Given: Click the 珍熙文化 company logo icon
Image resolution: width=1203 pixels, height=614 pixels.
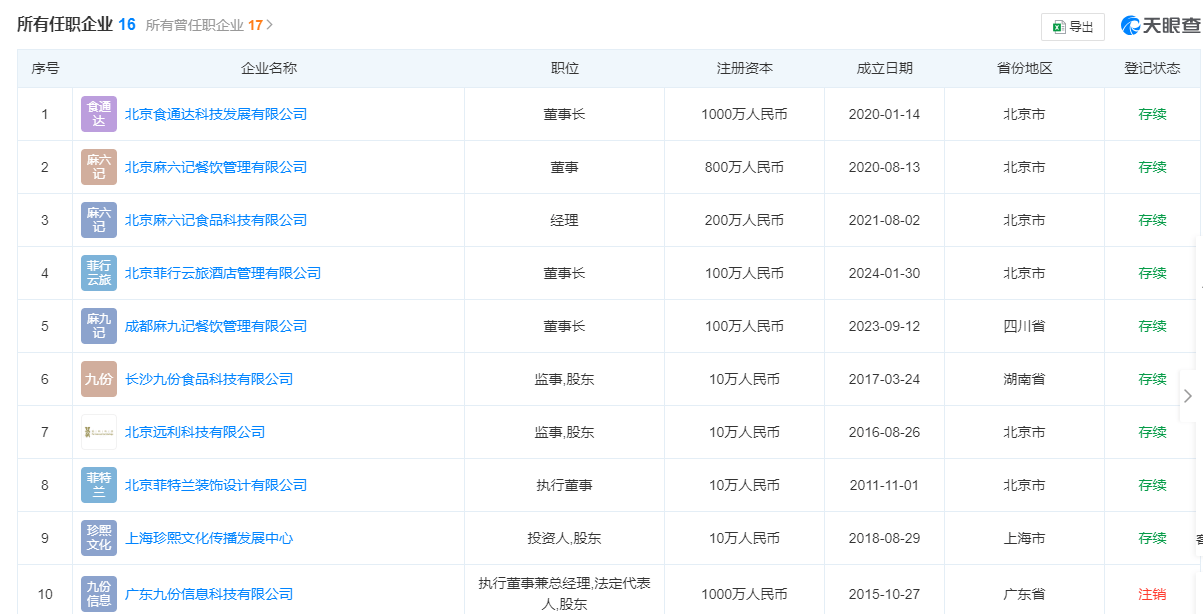Looking at the screenshot, I should click(99, 538).
